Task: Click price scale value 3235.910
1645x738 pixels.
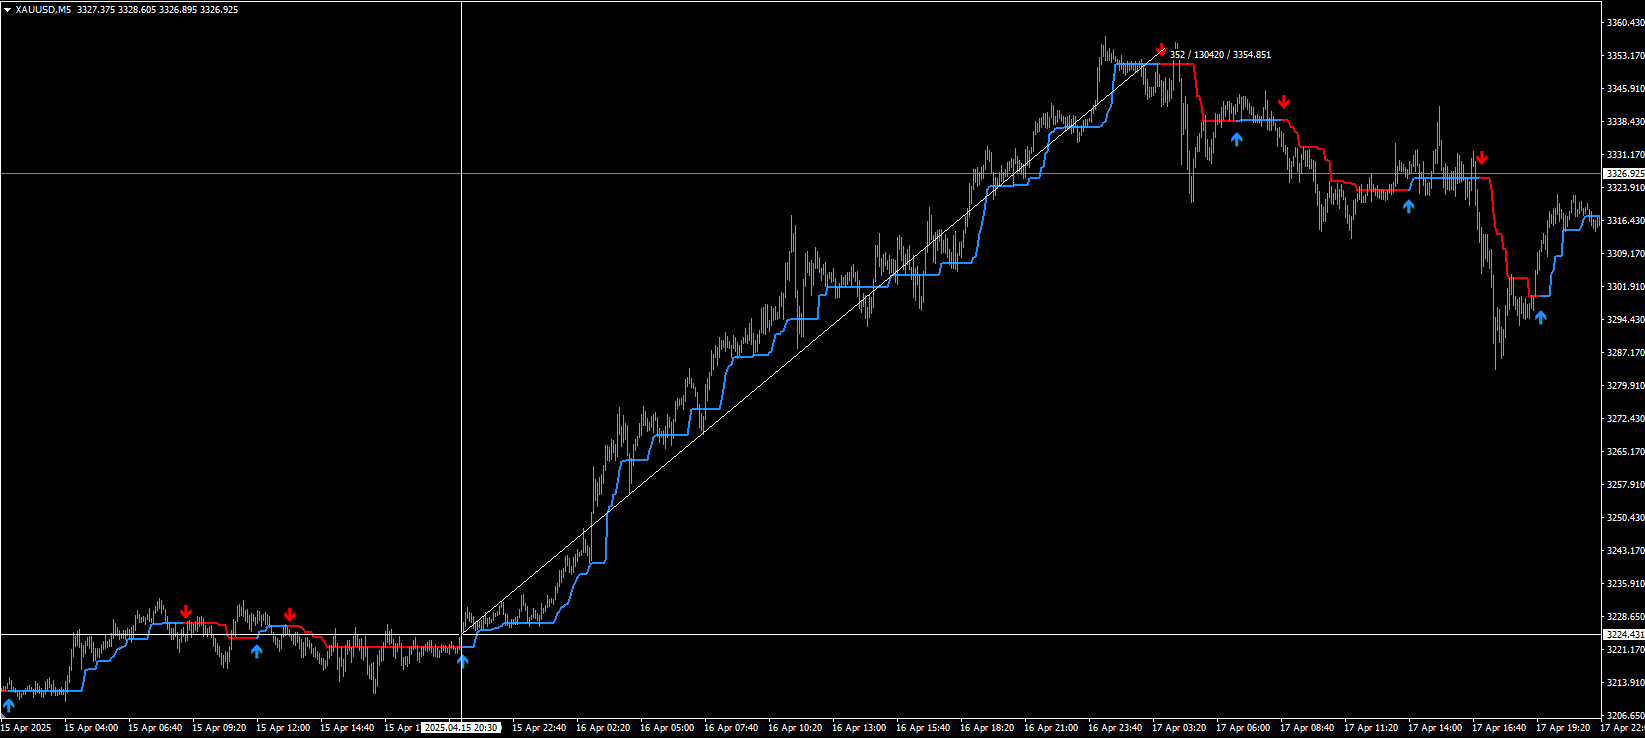Action: click(x=1625, y=584)
